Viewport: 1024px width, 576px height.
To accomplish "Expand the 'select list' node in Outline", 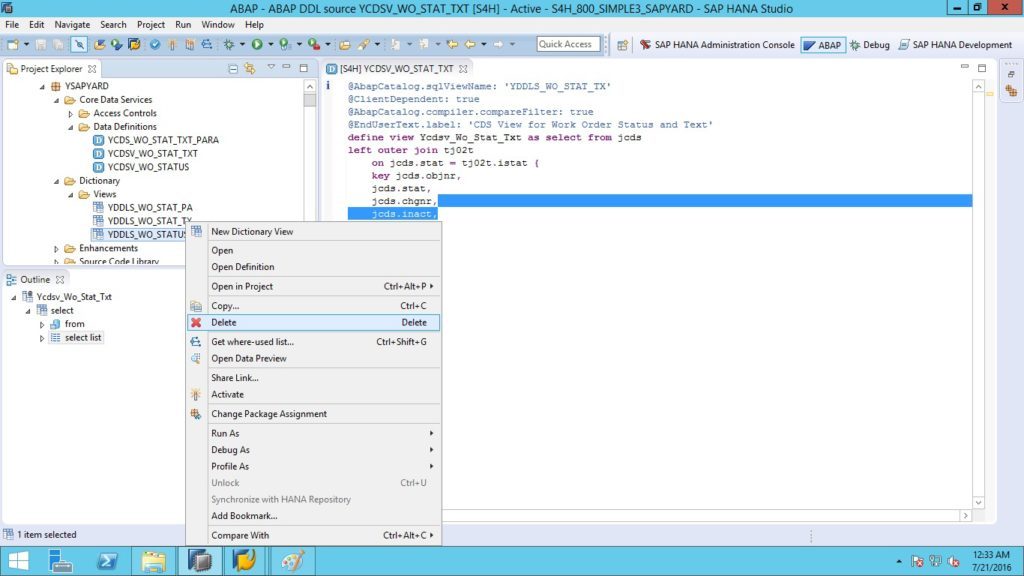I will tap(42, 338).
